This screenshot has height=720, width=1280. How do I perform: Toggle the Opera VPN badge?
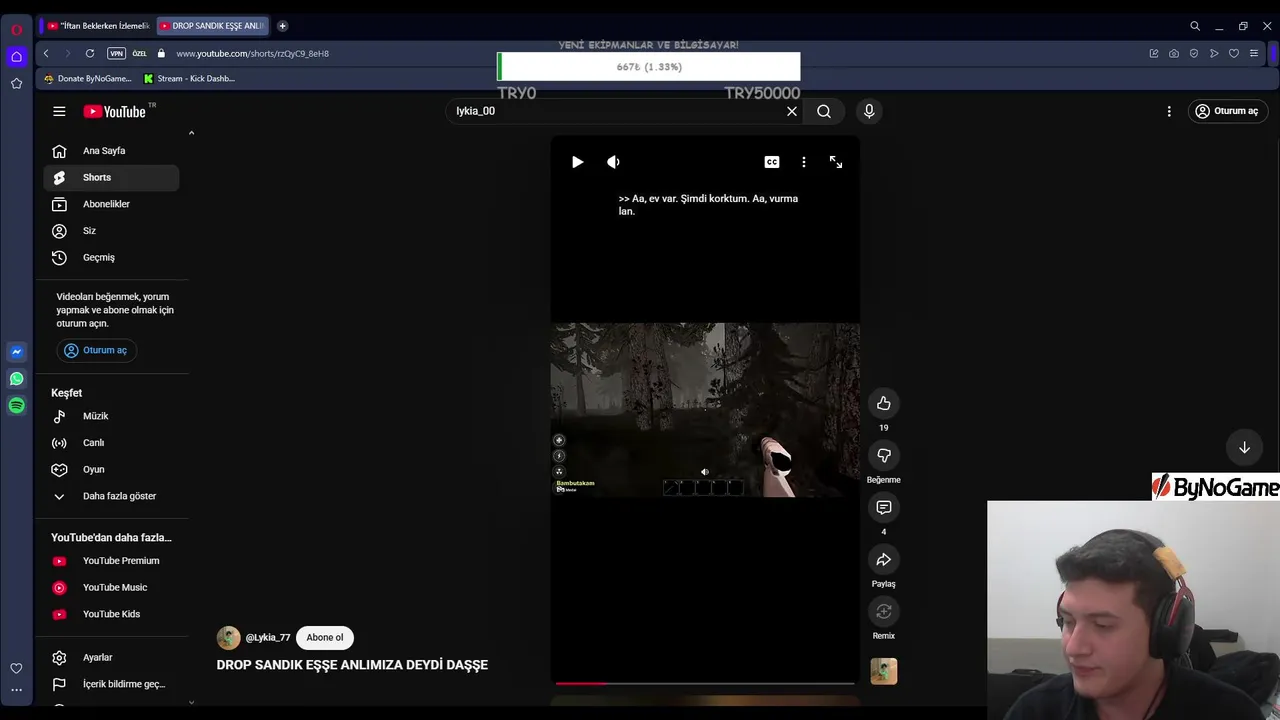(116, 53)
